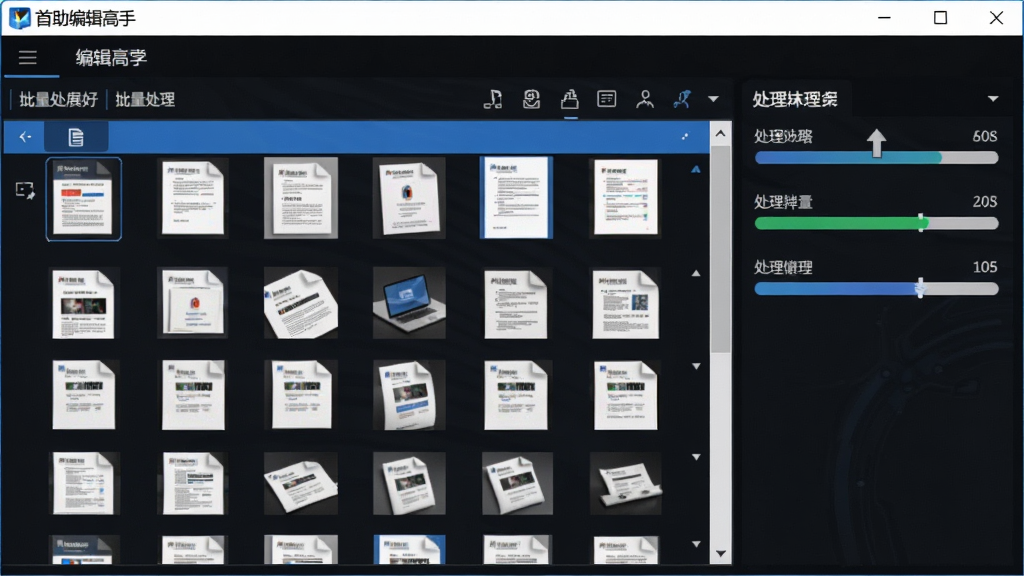Click scrollbar up arrow

pos(720,134)
